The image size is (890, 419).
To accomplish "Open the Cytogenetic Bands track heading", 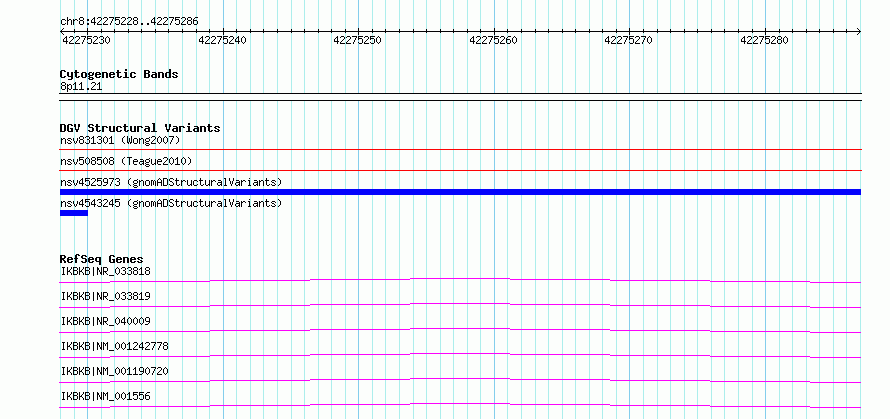I will (119, 74).
